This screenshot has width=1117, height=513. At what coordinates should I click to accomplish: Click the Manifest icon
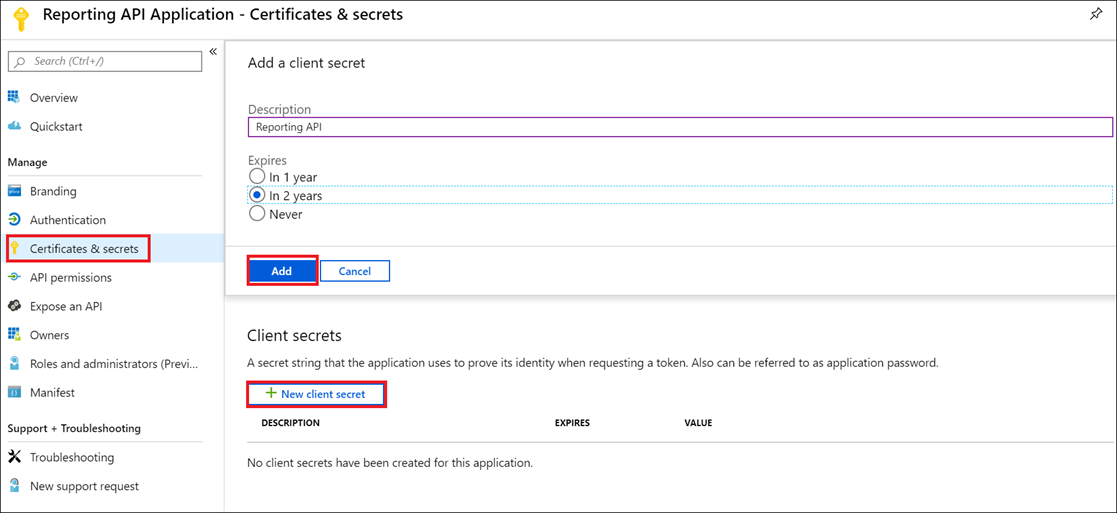[x=14, y=392]
